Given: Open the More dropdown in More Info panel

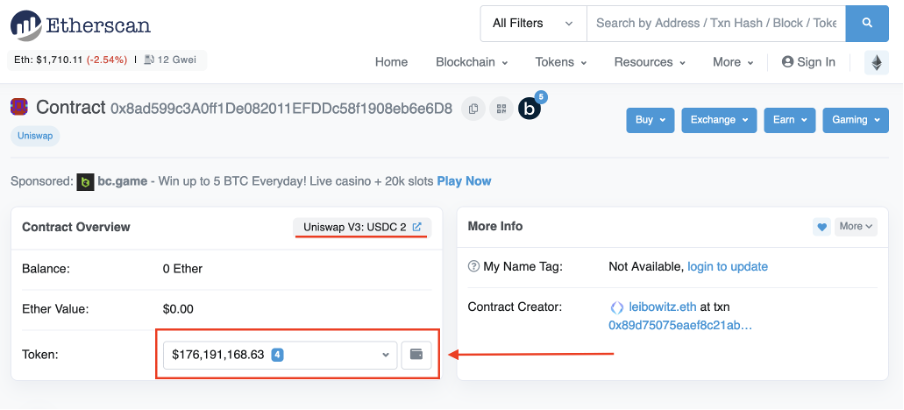Looking at the screenshot, I should (x=856, y=227).
